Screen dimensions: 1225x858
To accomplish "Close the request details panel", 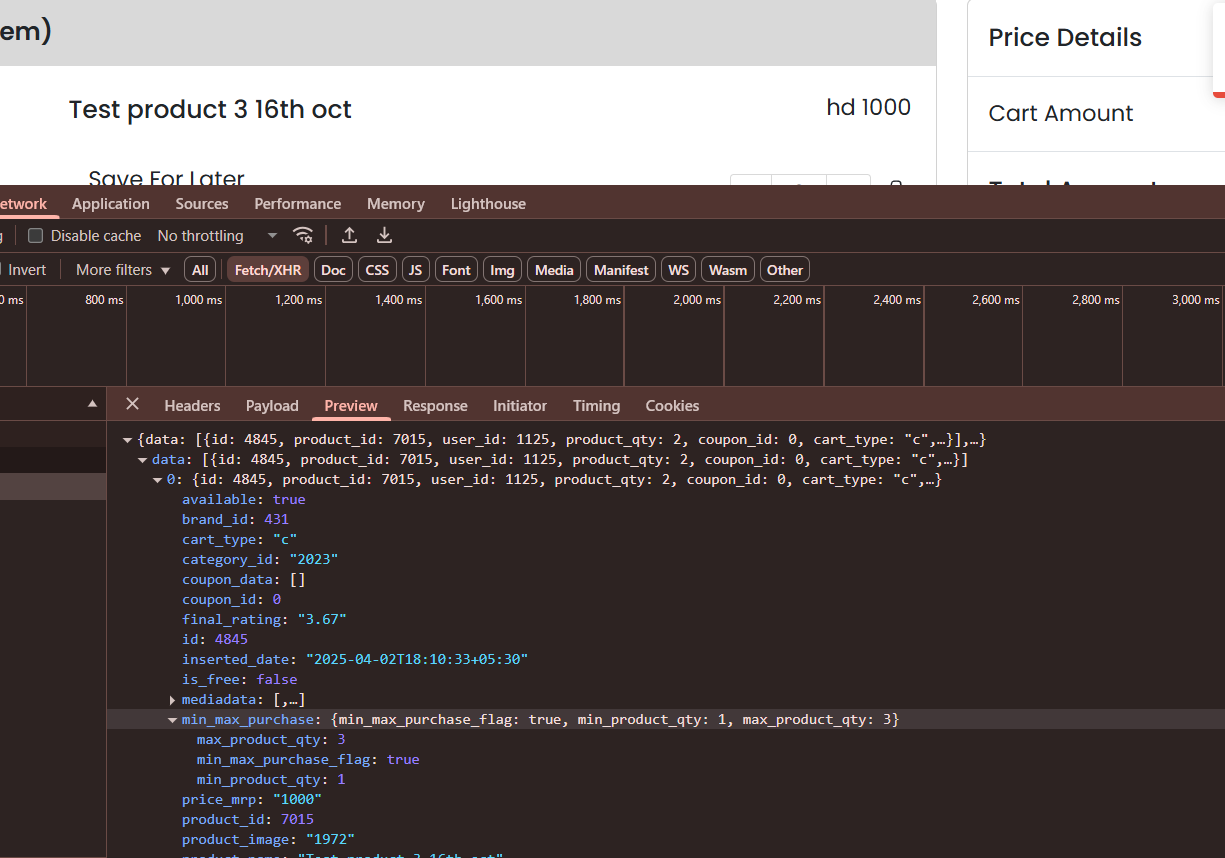I will pyautogui.click(x=132, y=405).
